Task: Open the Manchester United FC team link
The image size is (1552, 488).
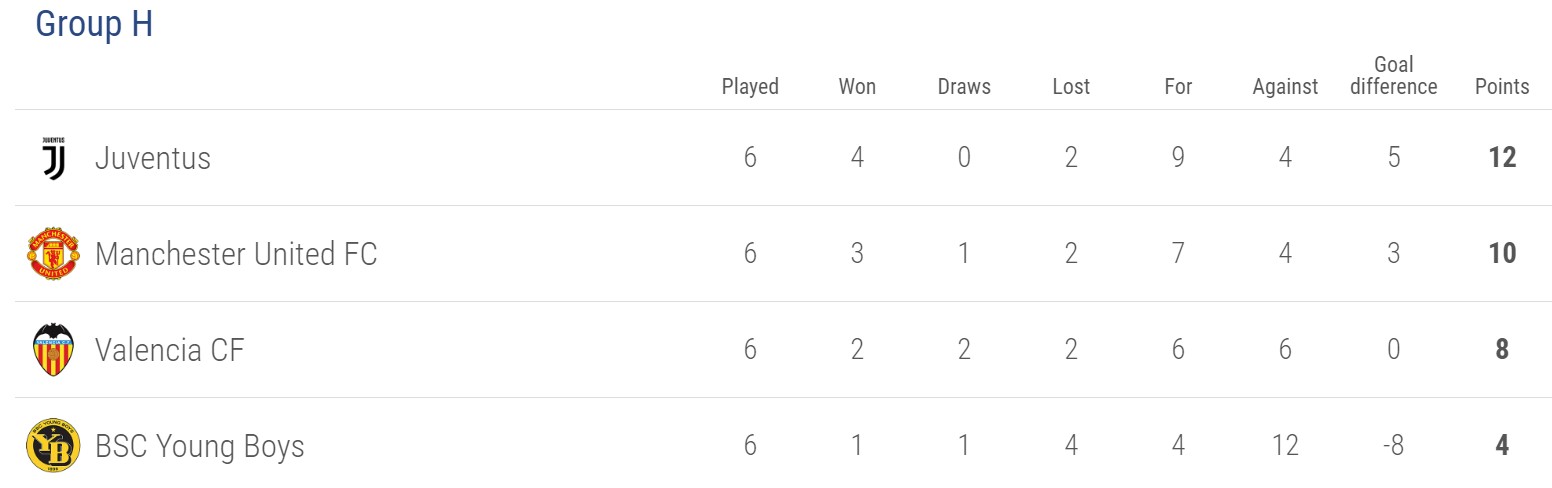Action: click(x=236, y=254)
